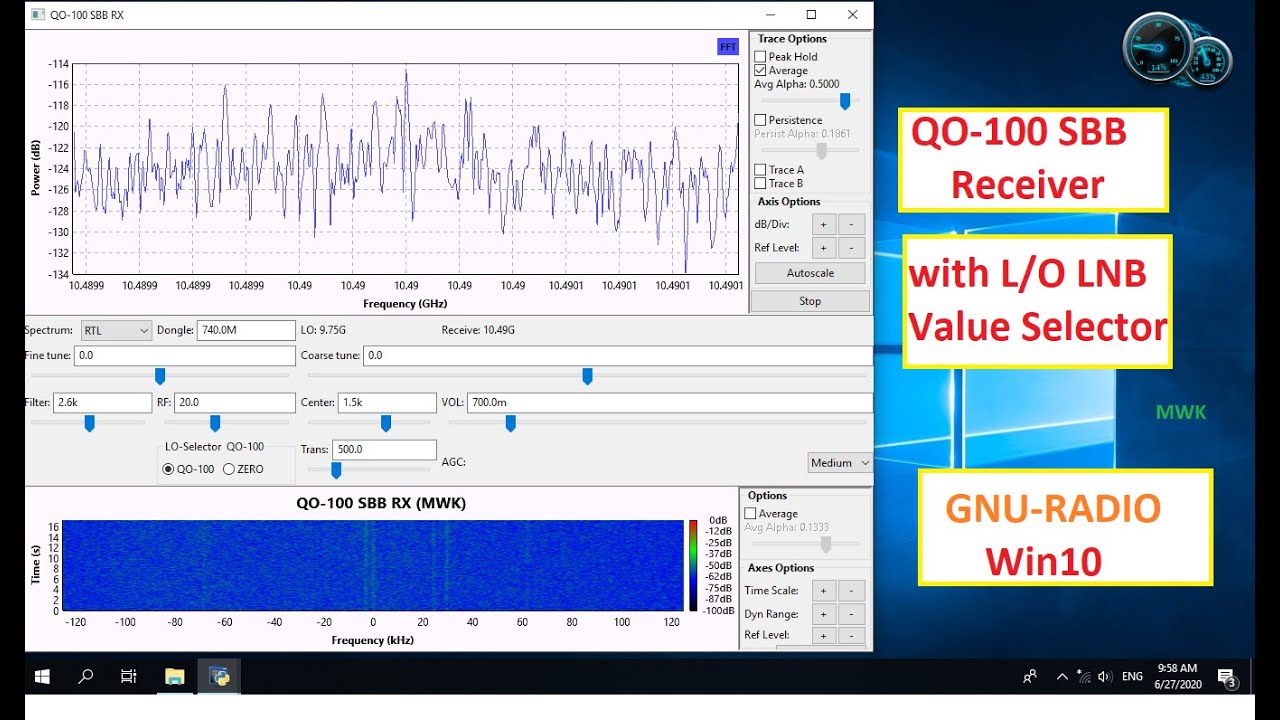The height and width of the screenshot is (720, 1280).
Task: Click the RF gain slider handle
Action: tap(215, 423)
